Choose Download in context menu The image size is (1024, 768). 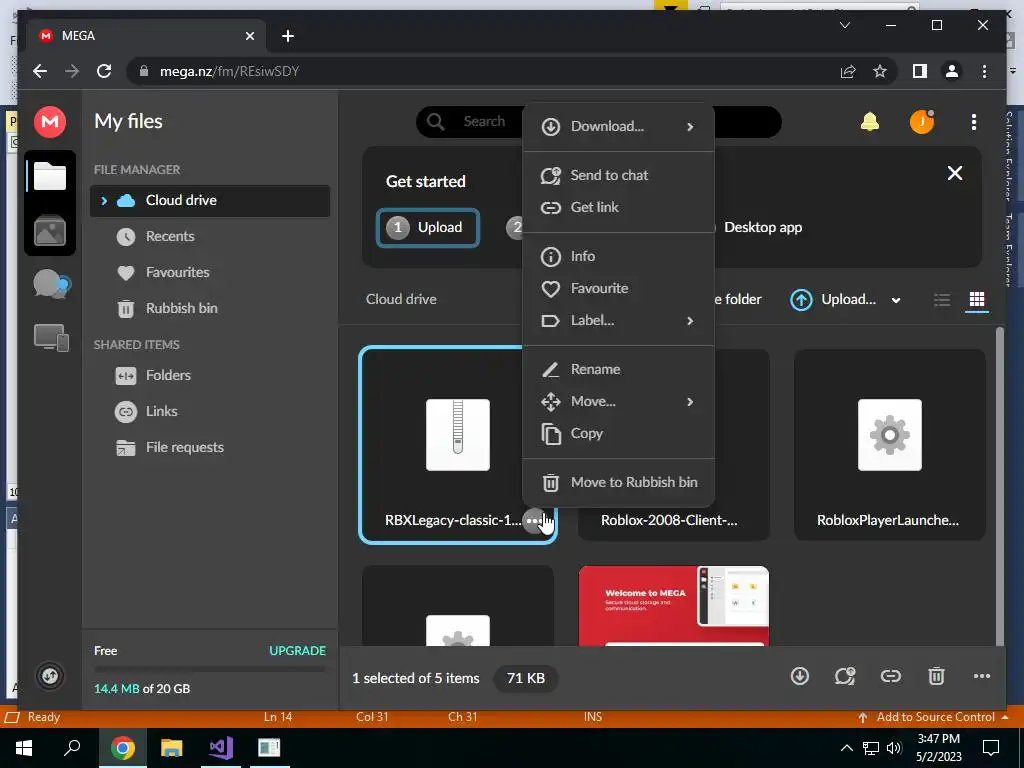(618, 127)
